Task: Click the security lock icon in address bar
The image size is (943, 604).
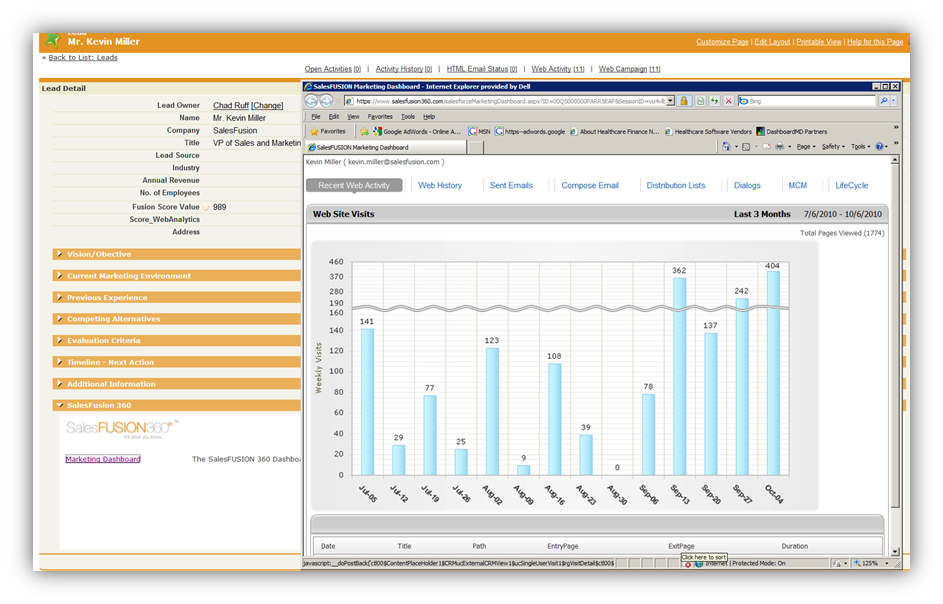Action: coord(684,101)
